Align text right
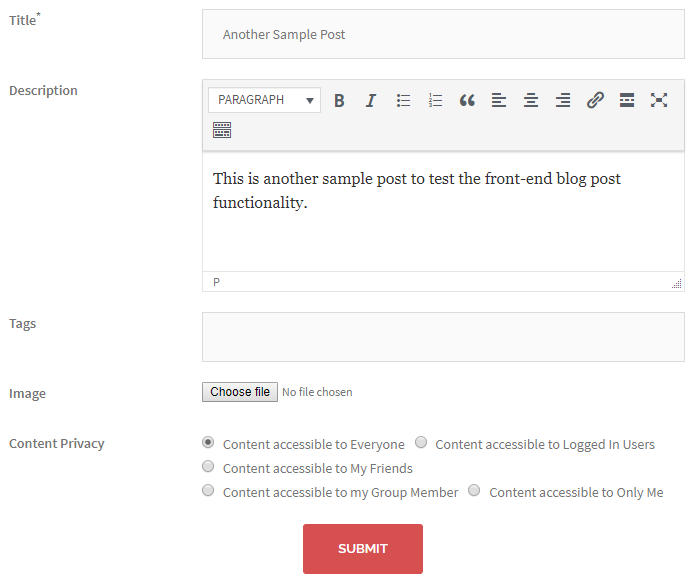Image resolution: width=694 pixels, height=584 pixels. (563, 100)
